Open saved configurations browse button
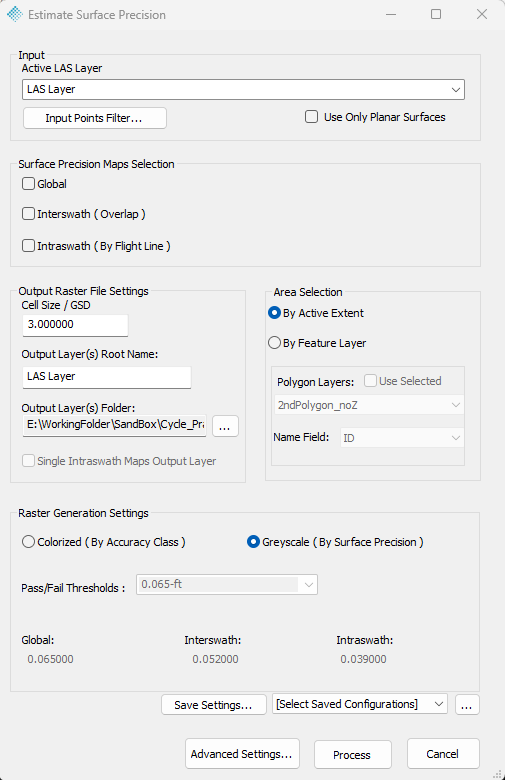Screen dimensions: 505x780 467,705
